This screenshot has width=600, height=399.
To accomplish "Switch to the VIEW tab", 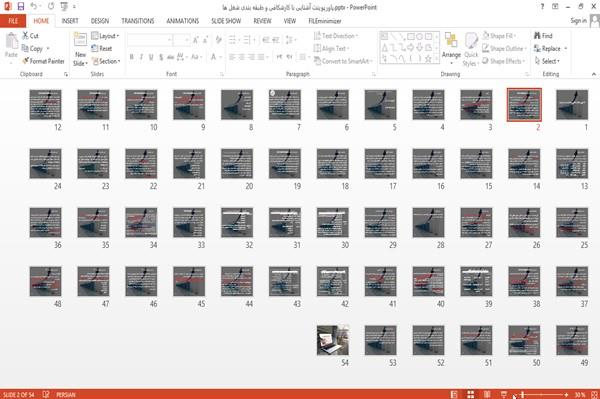I will click(x=290, y=21).
